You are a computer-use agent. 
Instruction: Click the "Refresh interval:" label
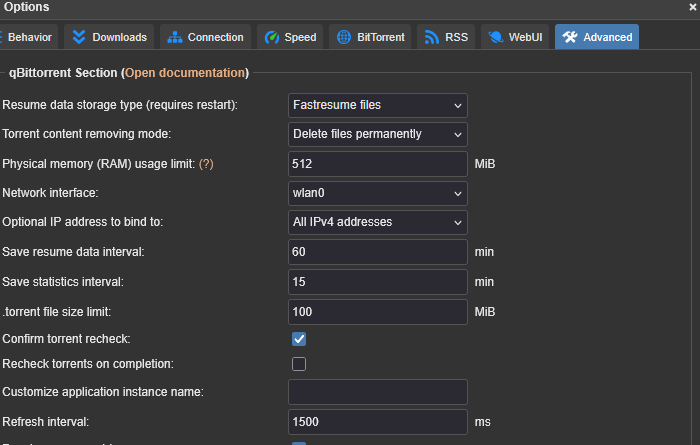46,422
